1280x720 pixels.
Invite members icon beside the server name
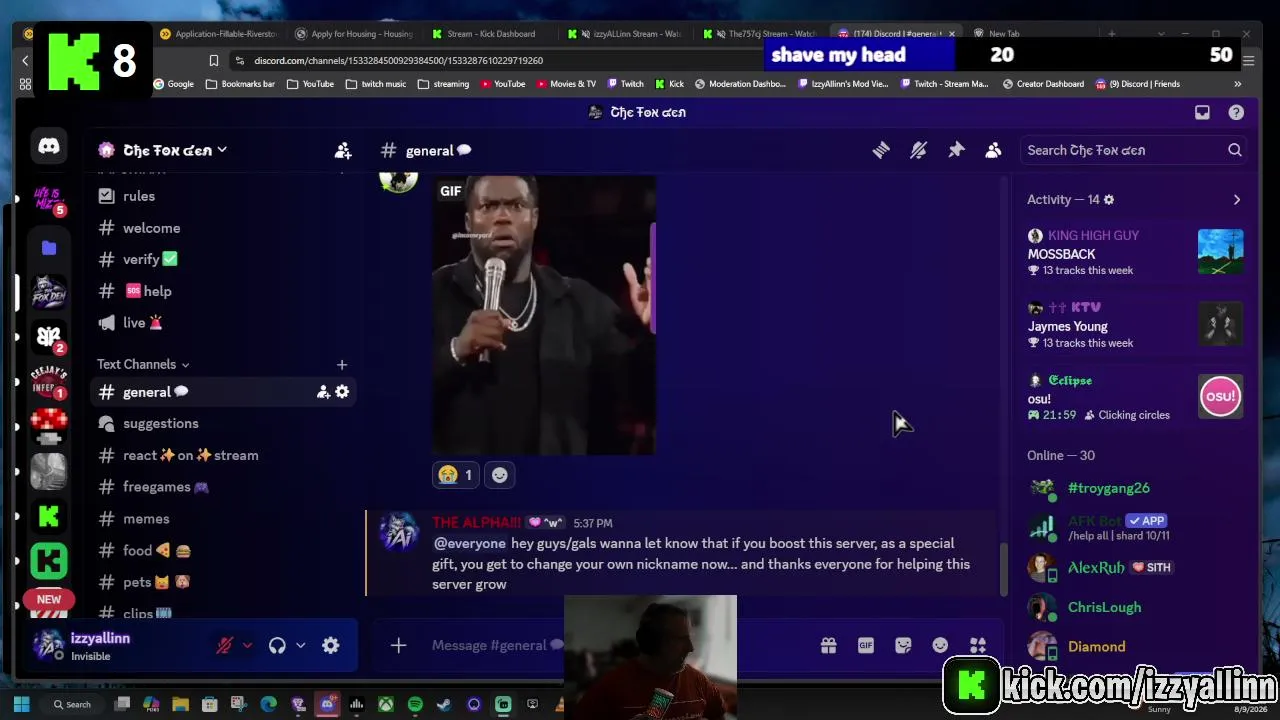[x=343, y=150]
